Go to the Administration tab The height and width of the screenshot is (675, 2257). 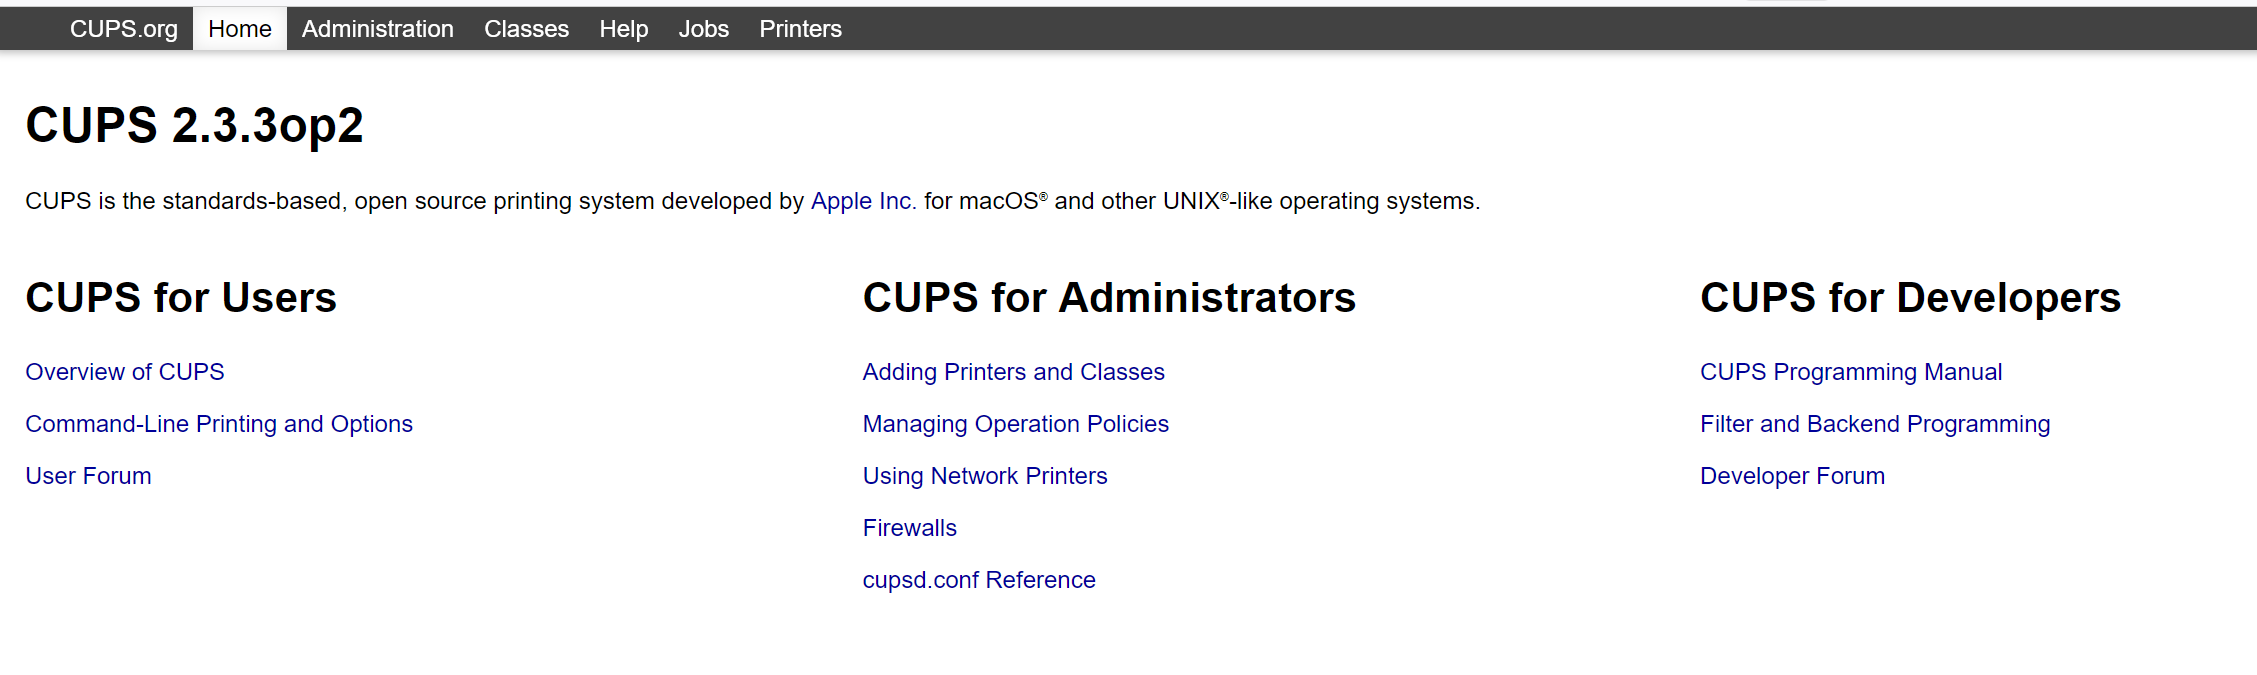pyautogui.click(x=377, y=29)
